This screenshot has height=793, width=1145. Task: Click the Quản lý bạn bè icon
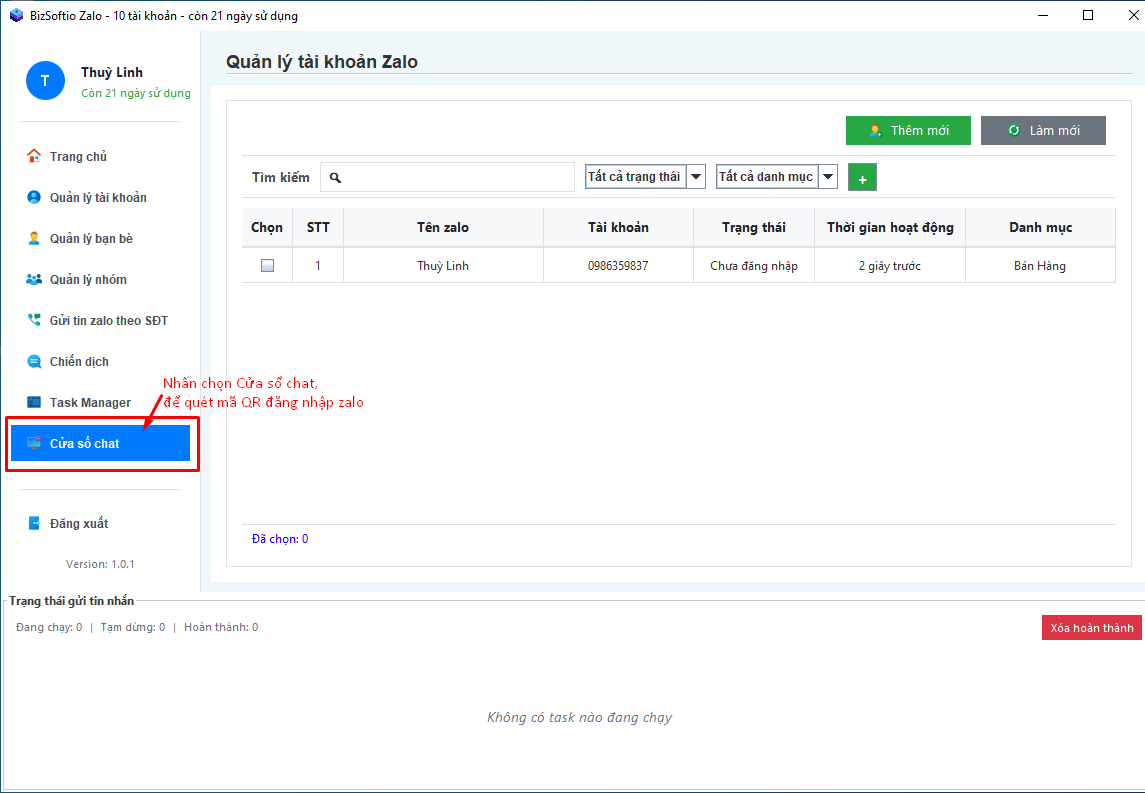click(x=34, y=238)
